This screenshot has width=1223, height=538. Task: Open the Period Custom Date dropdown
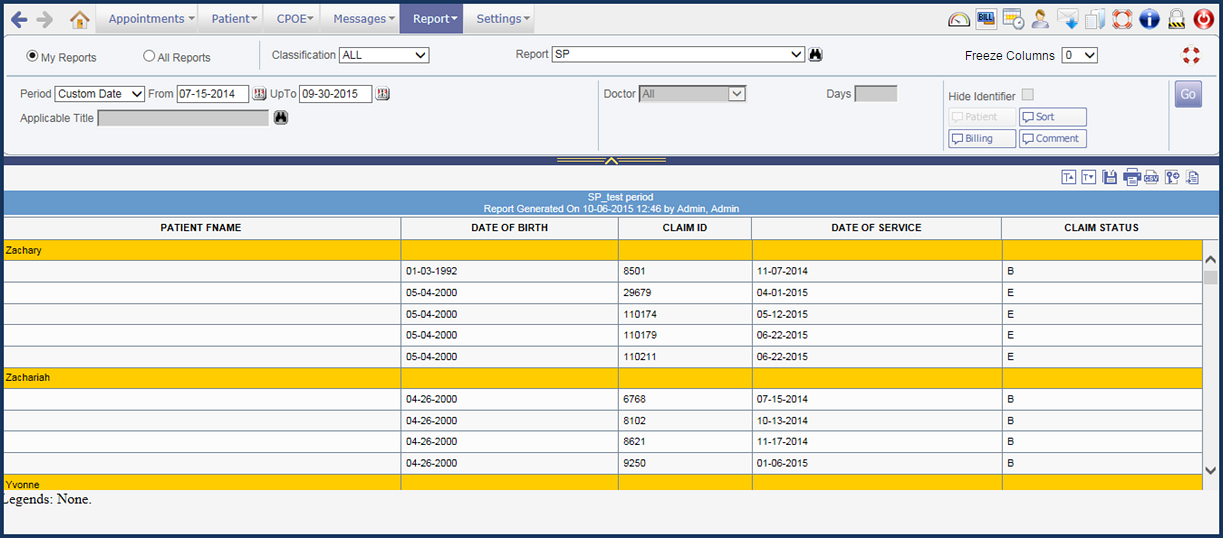click(100, 94)
